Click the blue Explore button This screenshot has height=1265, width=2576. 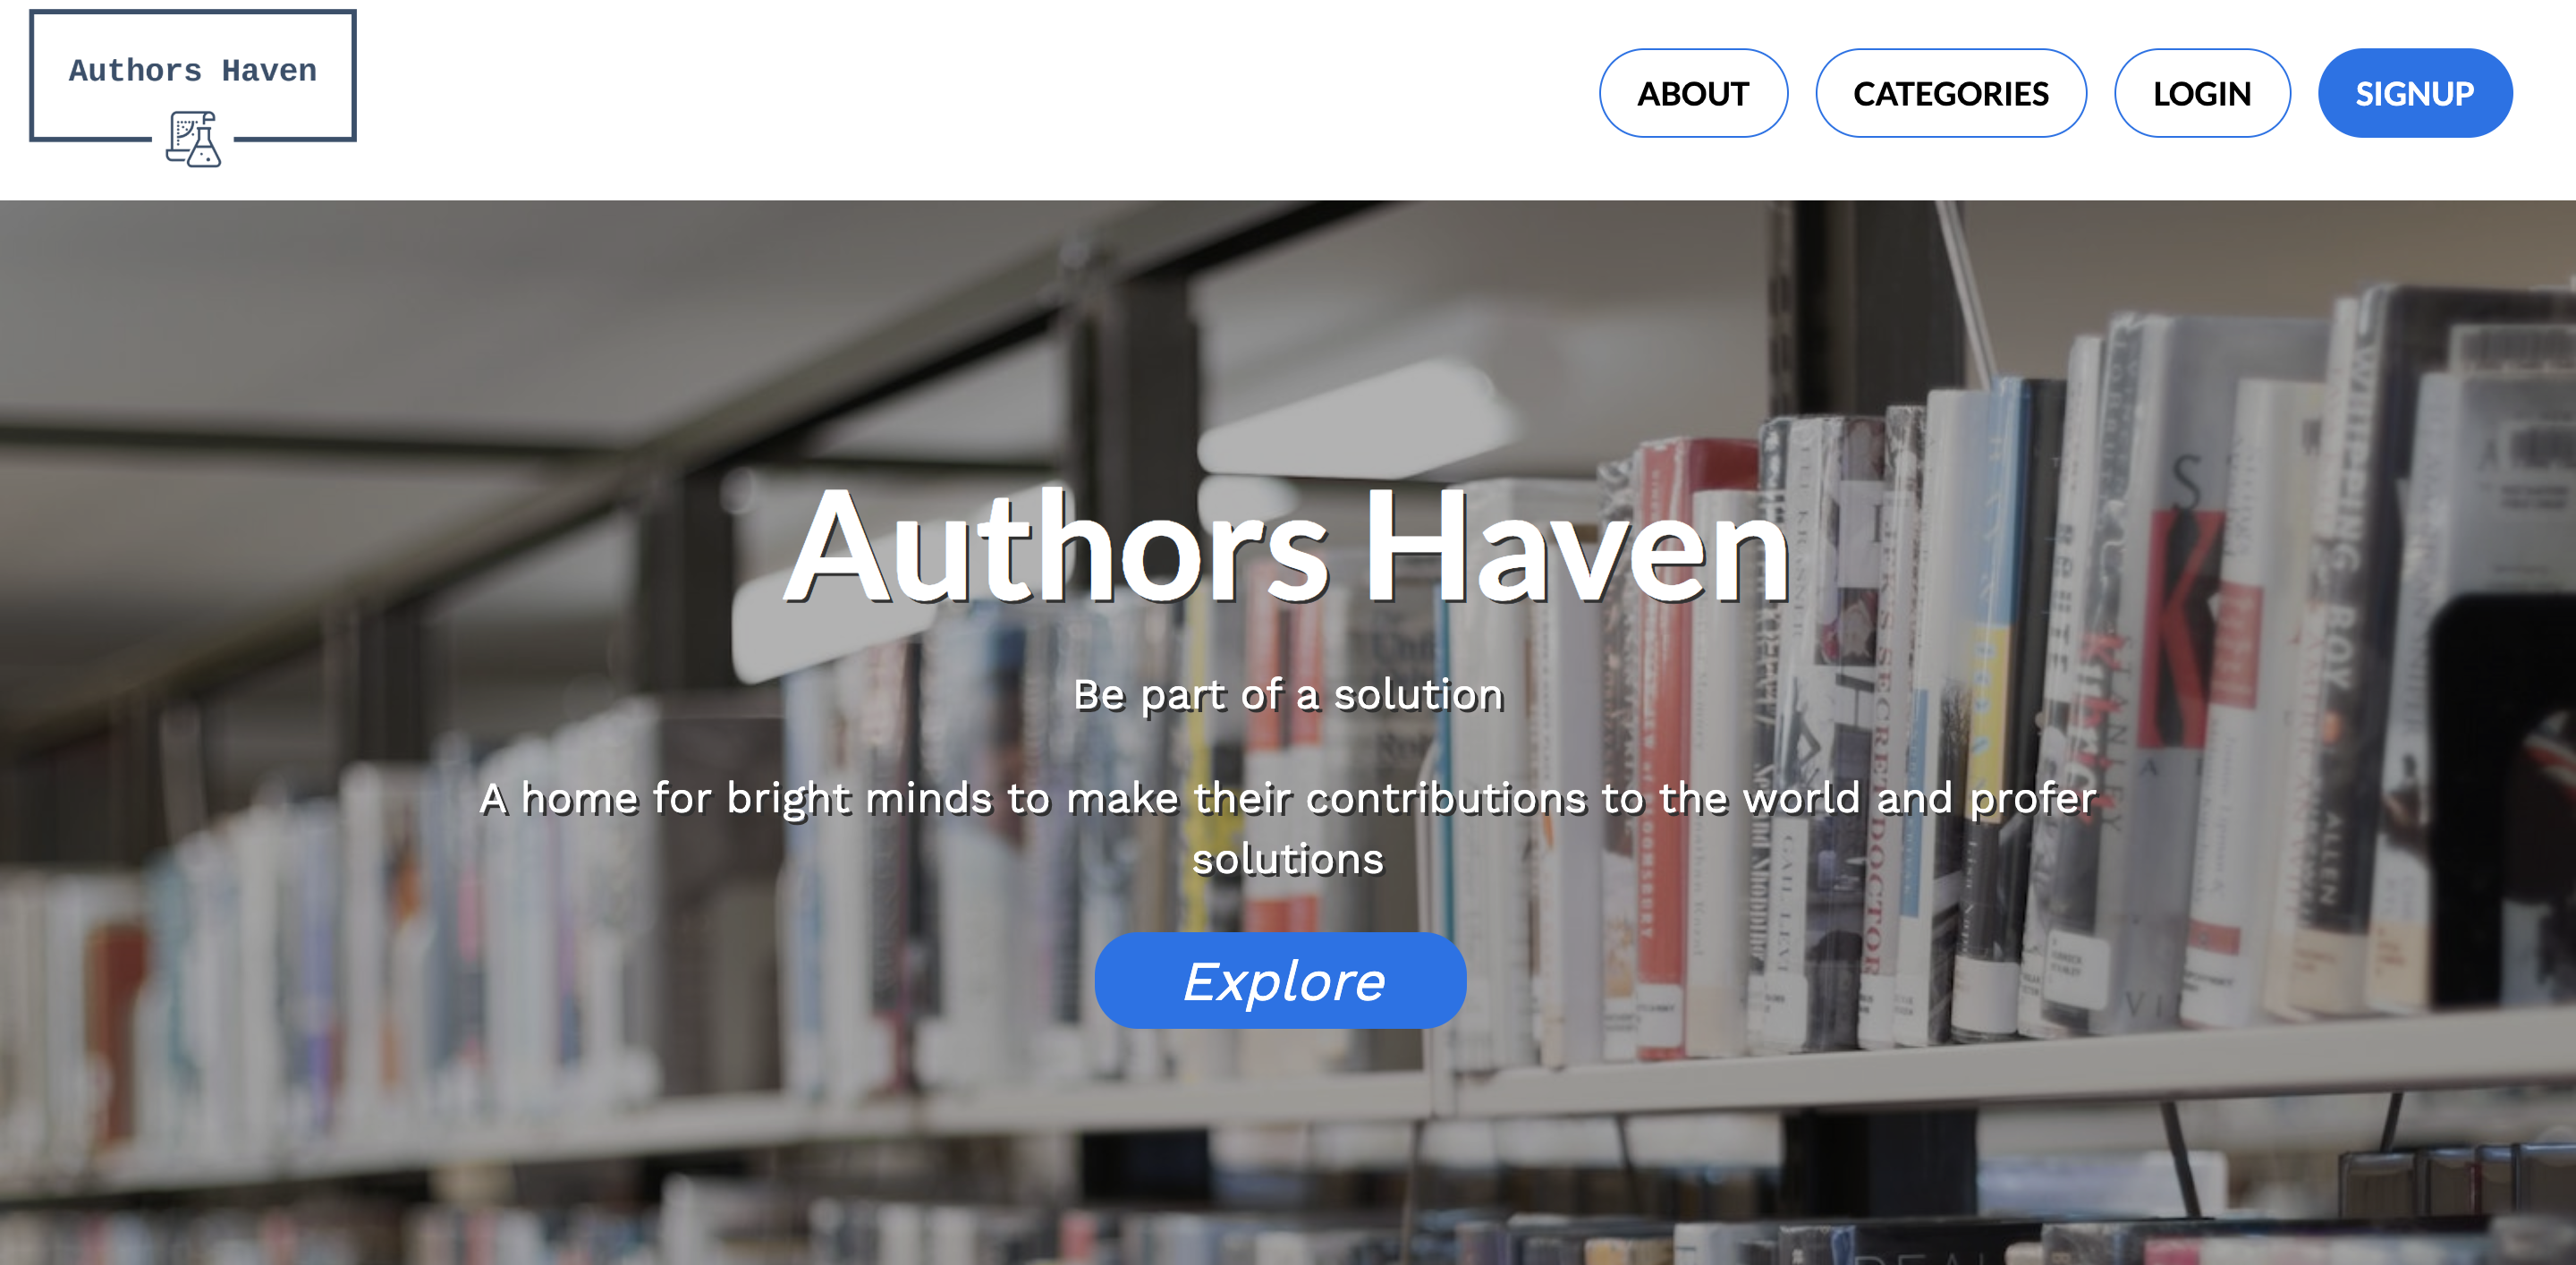click(x=1280, y=980)
